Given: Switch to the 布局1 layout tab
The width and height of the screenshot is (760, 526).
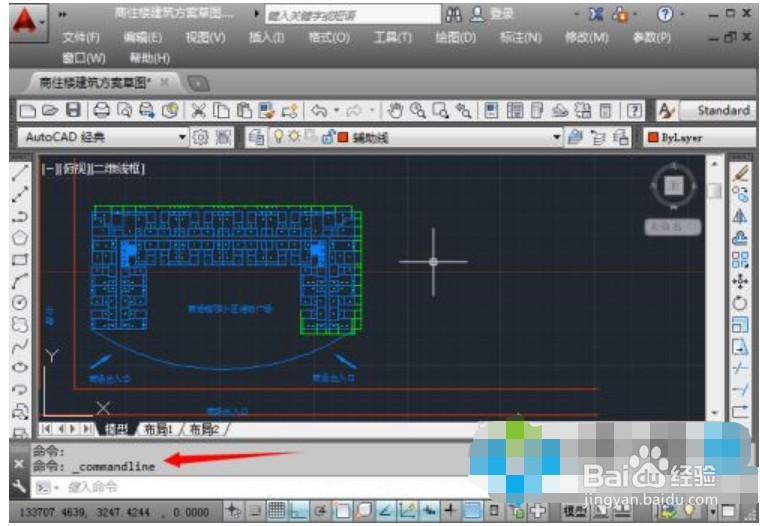Looking at the screenshot, I should pos(158,429).
